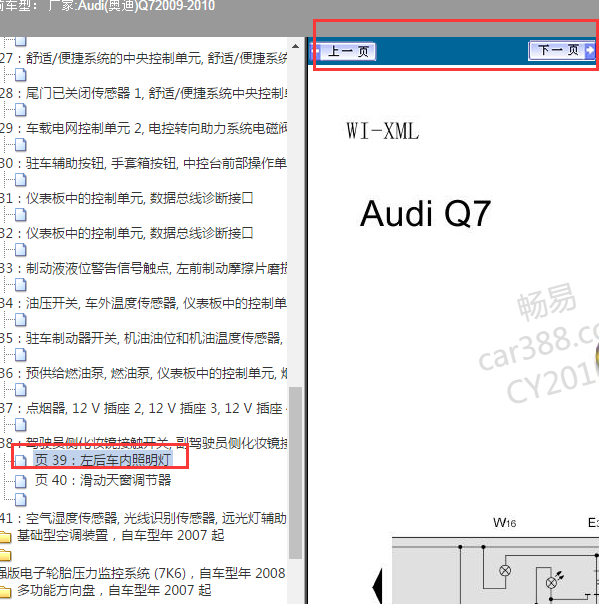This screenshot has height=604, width=599.
Task: Click right arrow icon inside 下一页 button
Action: pos(589,50)
